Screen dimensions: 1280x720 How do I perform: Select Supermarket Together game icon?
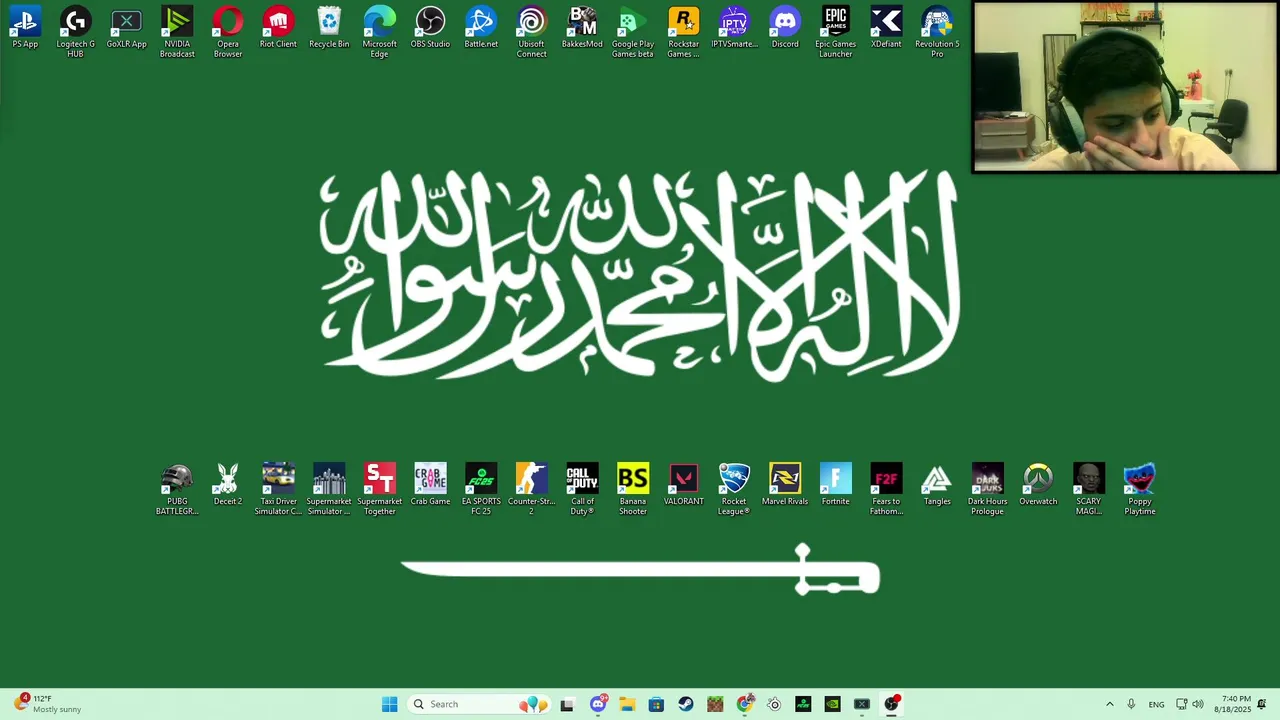380,489
